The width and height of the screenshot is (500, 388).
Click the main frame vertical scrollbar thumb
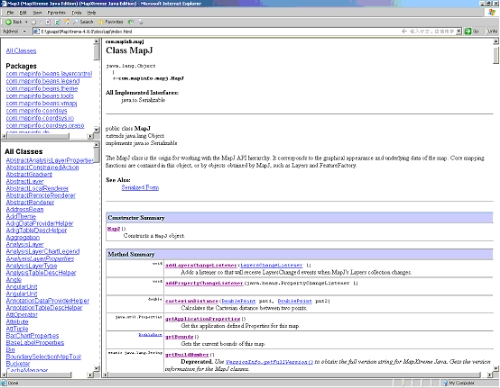pos(496,54)
